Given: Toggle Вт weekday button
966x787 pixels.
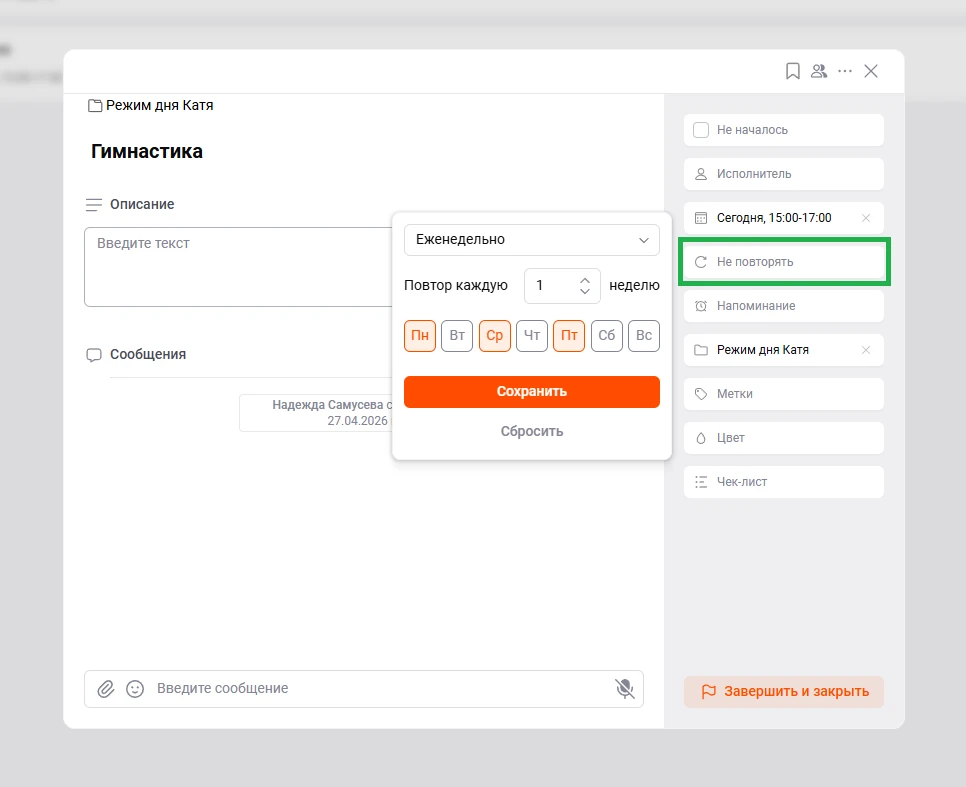Looking at the screenshot, I should click(457, 336).
